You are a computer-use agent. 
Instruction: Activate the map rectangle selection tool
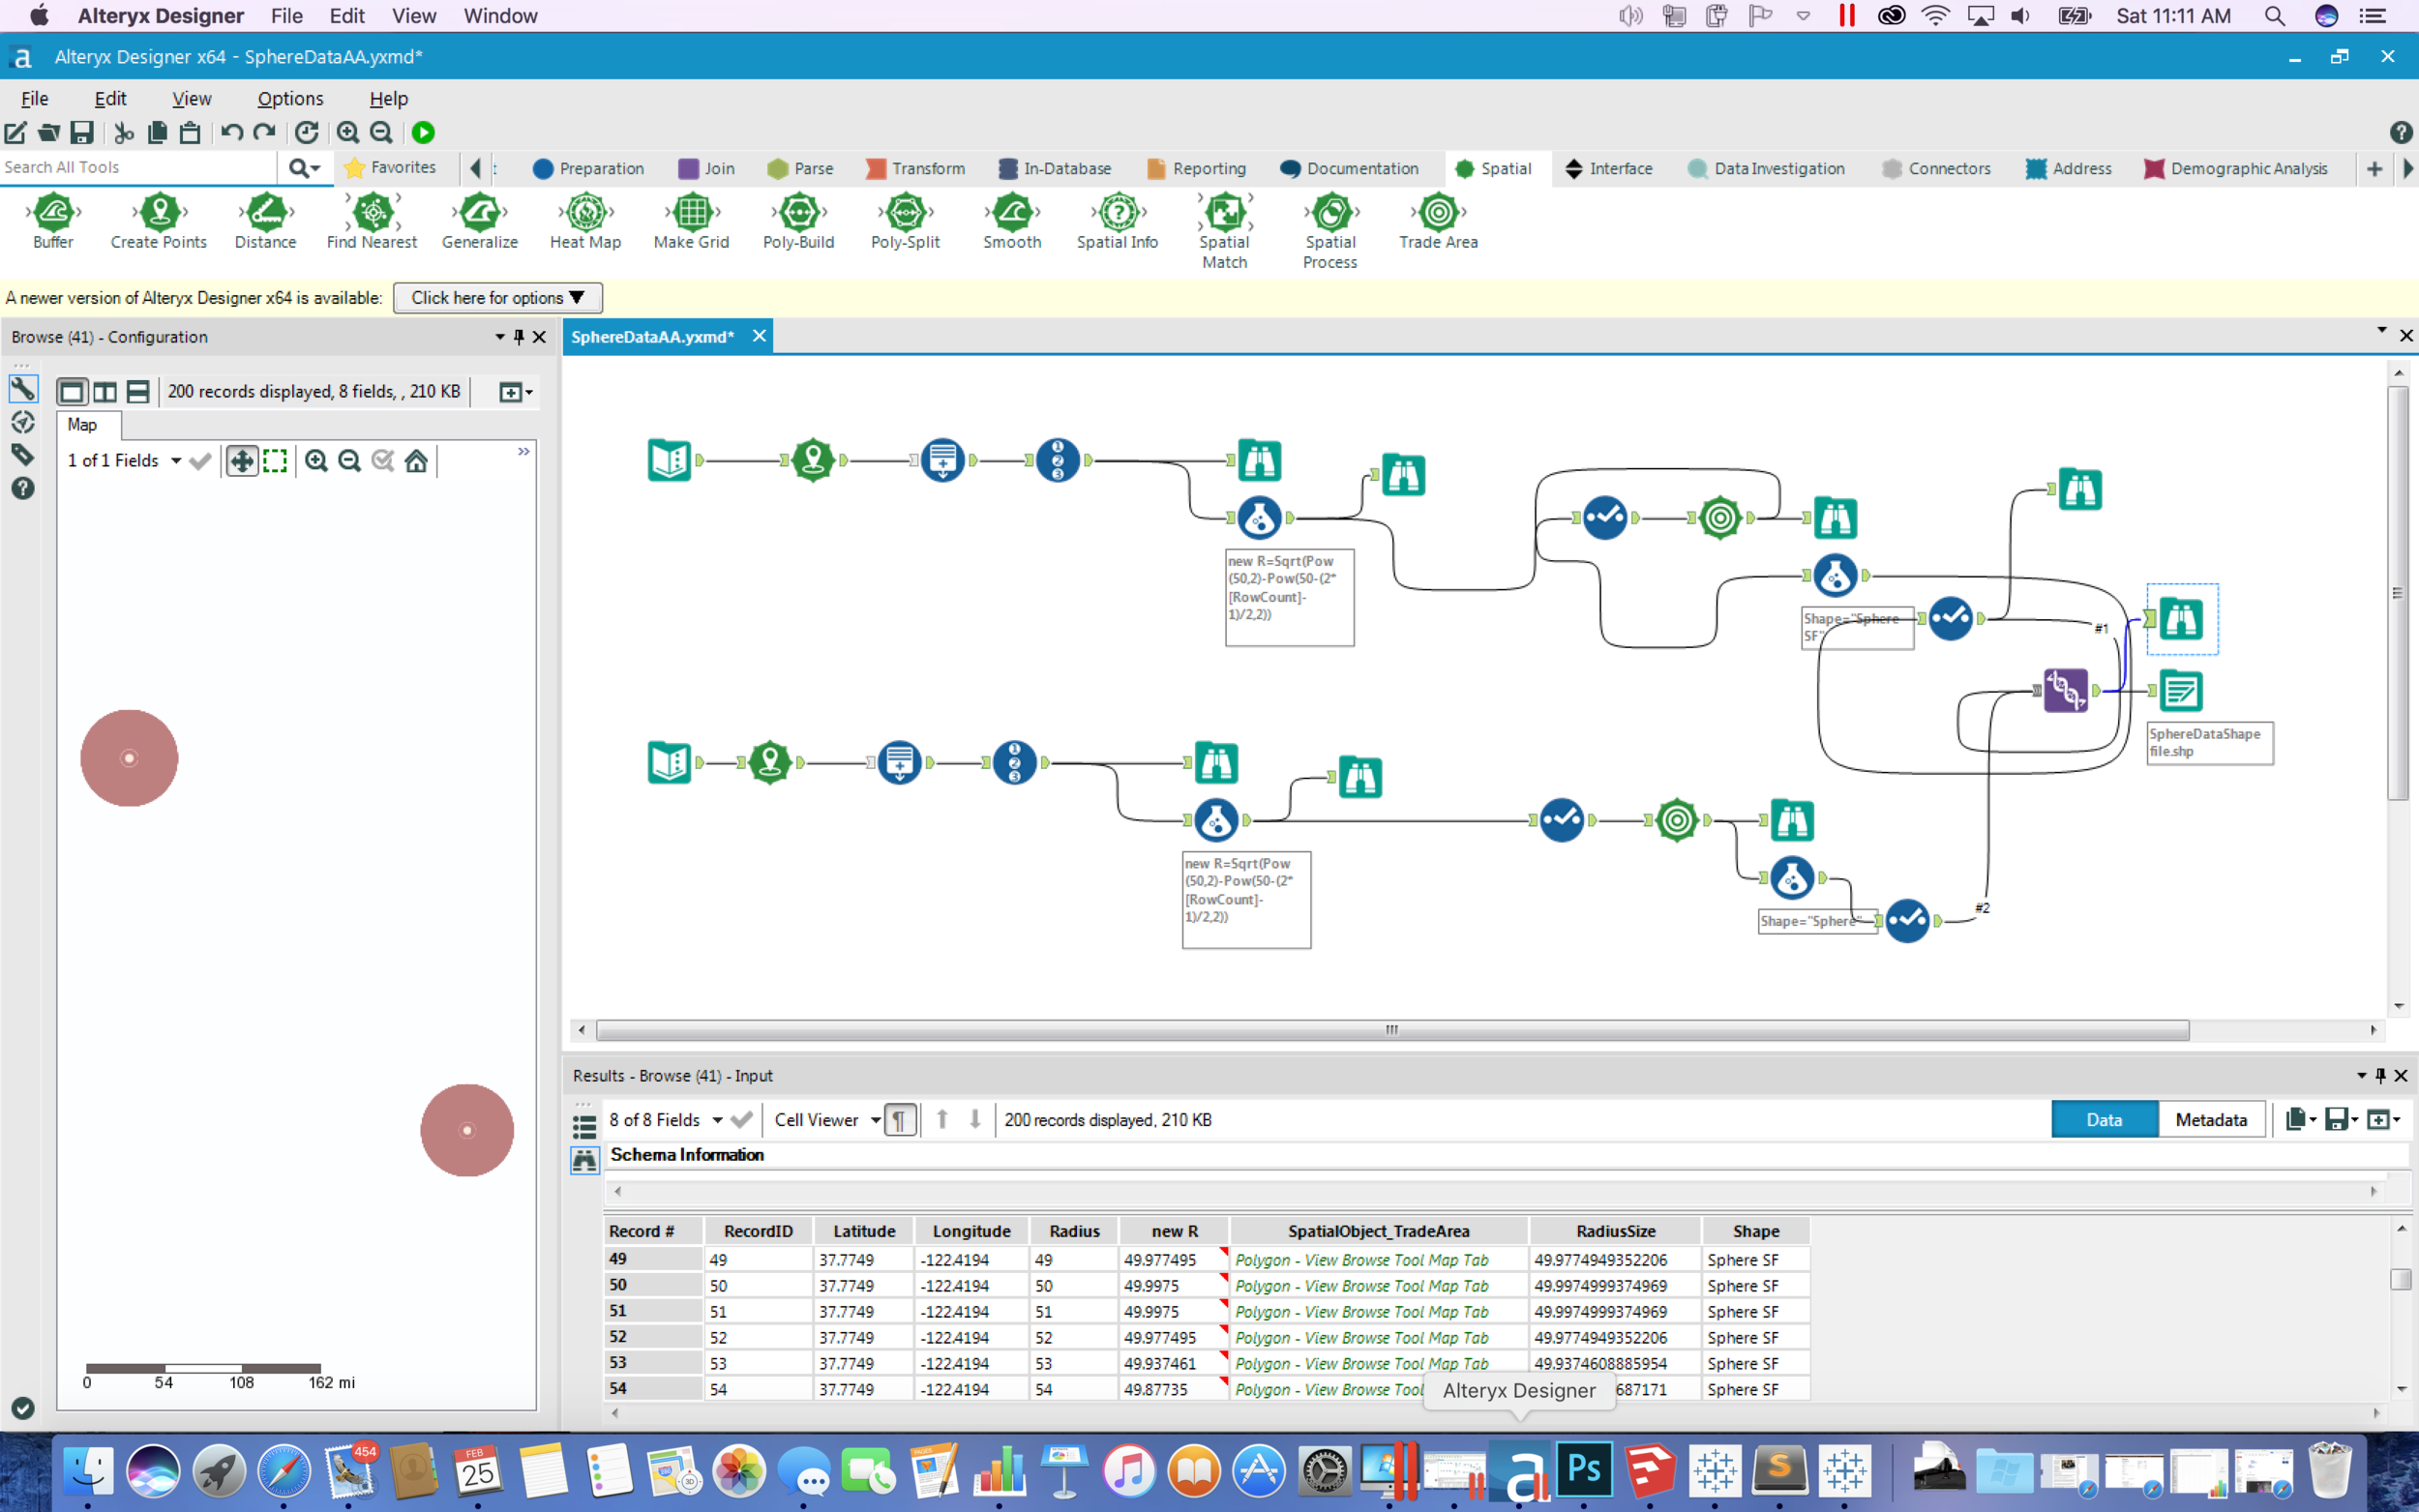coord(275,460)
